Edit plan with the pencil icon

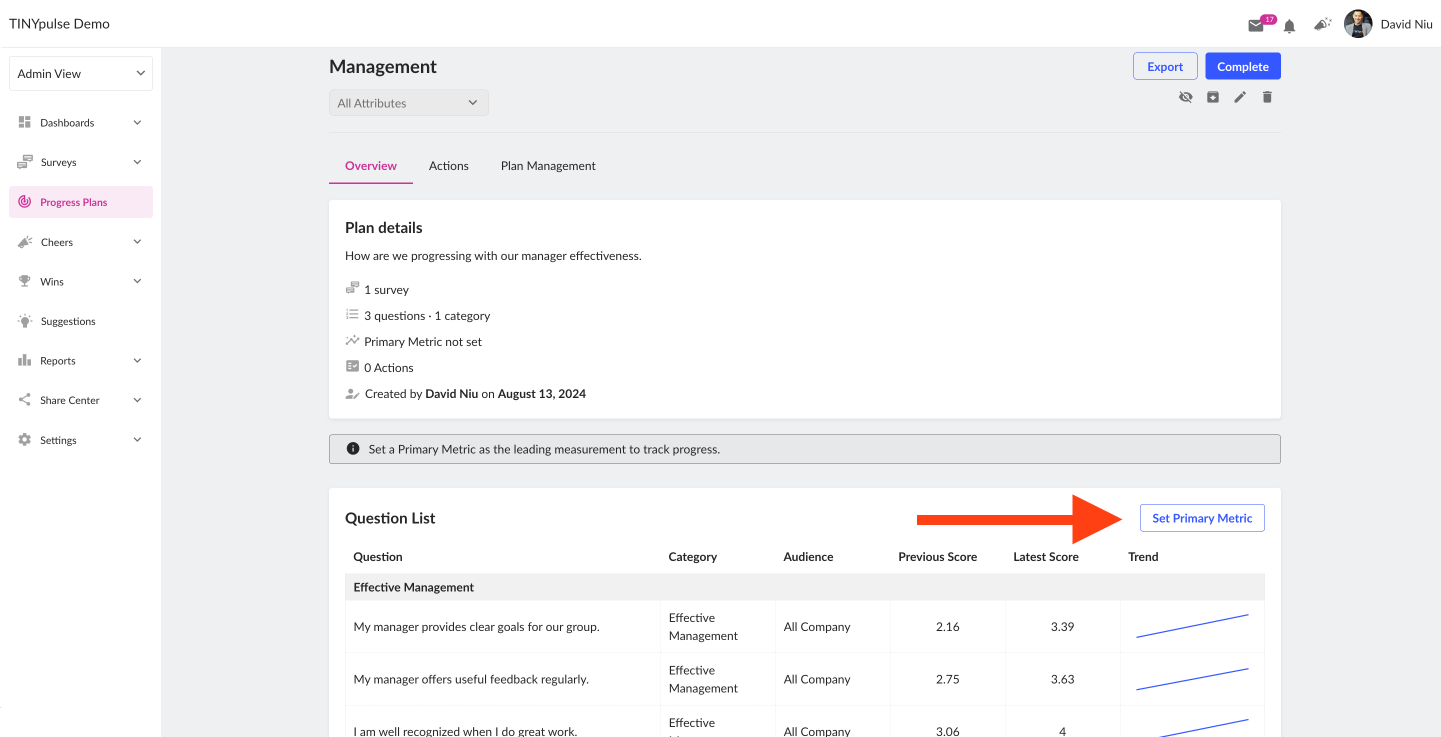point(1240,97)
